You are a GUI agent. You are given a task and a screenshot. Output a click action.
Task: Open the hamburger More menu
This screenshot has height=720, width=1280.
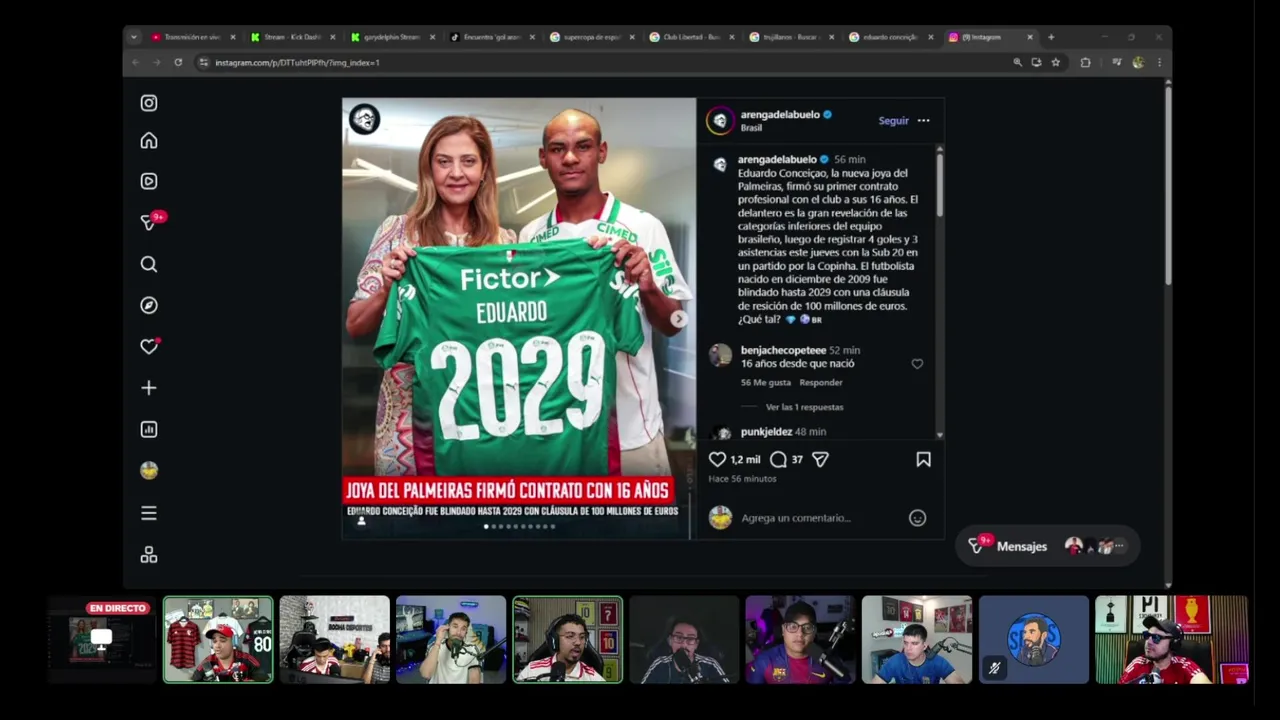point(149,513)
